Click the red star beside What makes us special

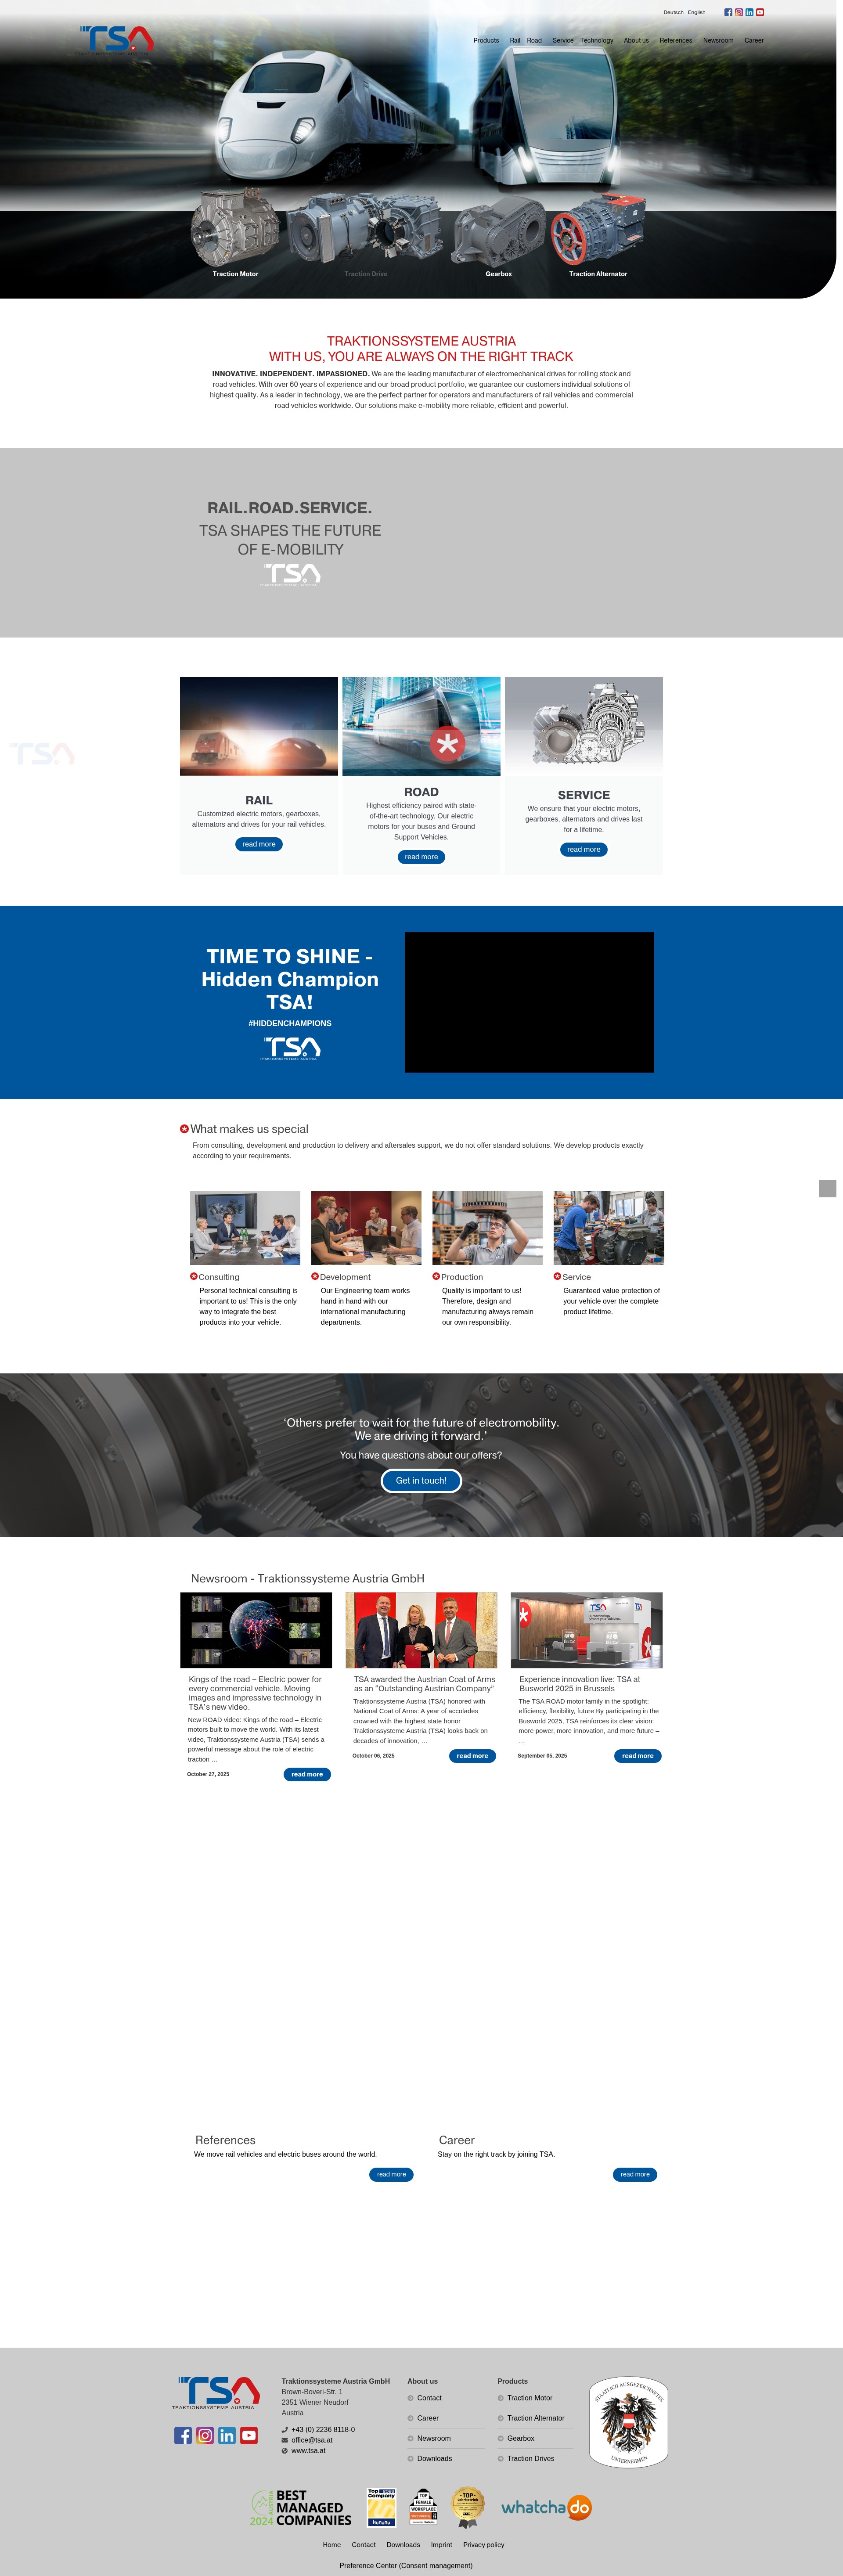click(x=184, y=1128)
